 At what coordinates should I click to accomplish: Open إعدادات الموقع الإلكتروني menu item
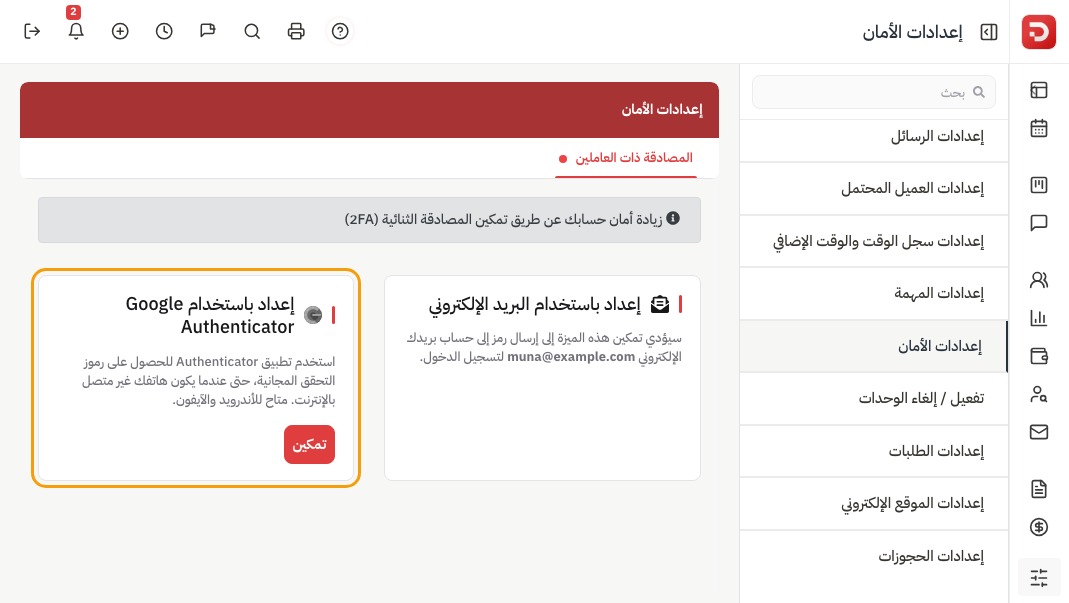tap(874, 503)
